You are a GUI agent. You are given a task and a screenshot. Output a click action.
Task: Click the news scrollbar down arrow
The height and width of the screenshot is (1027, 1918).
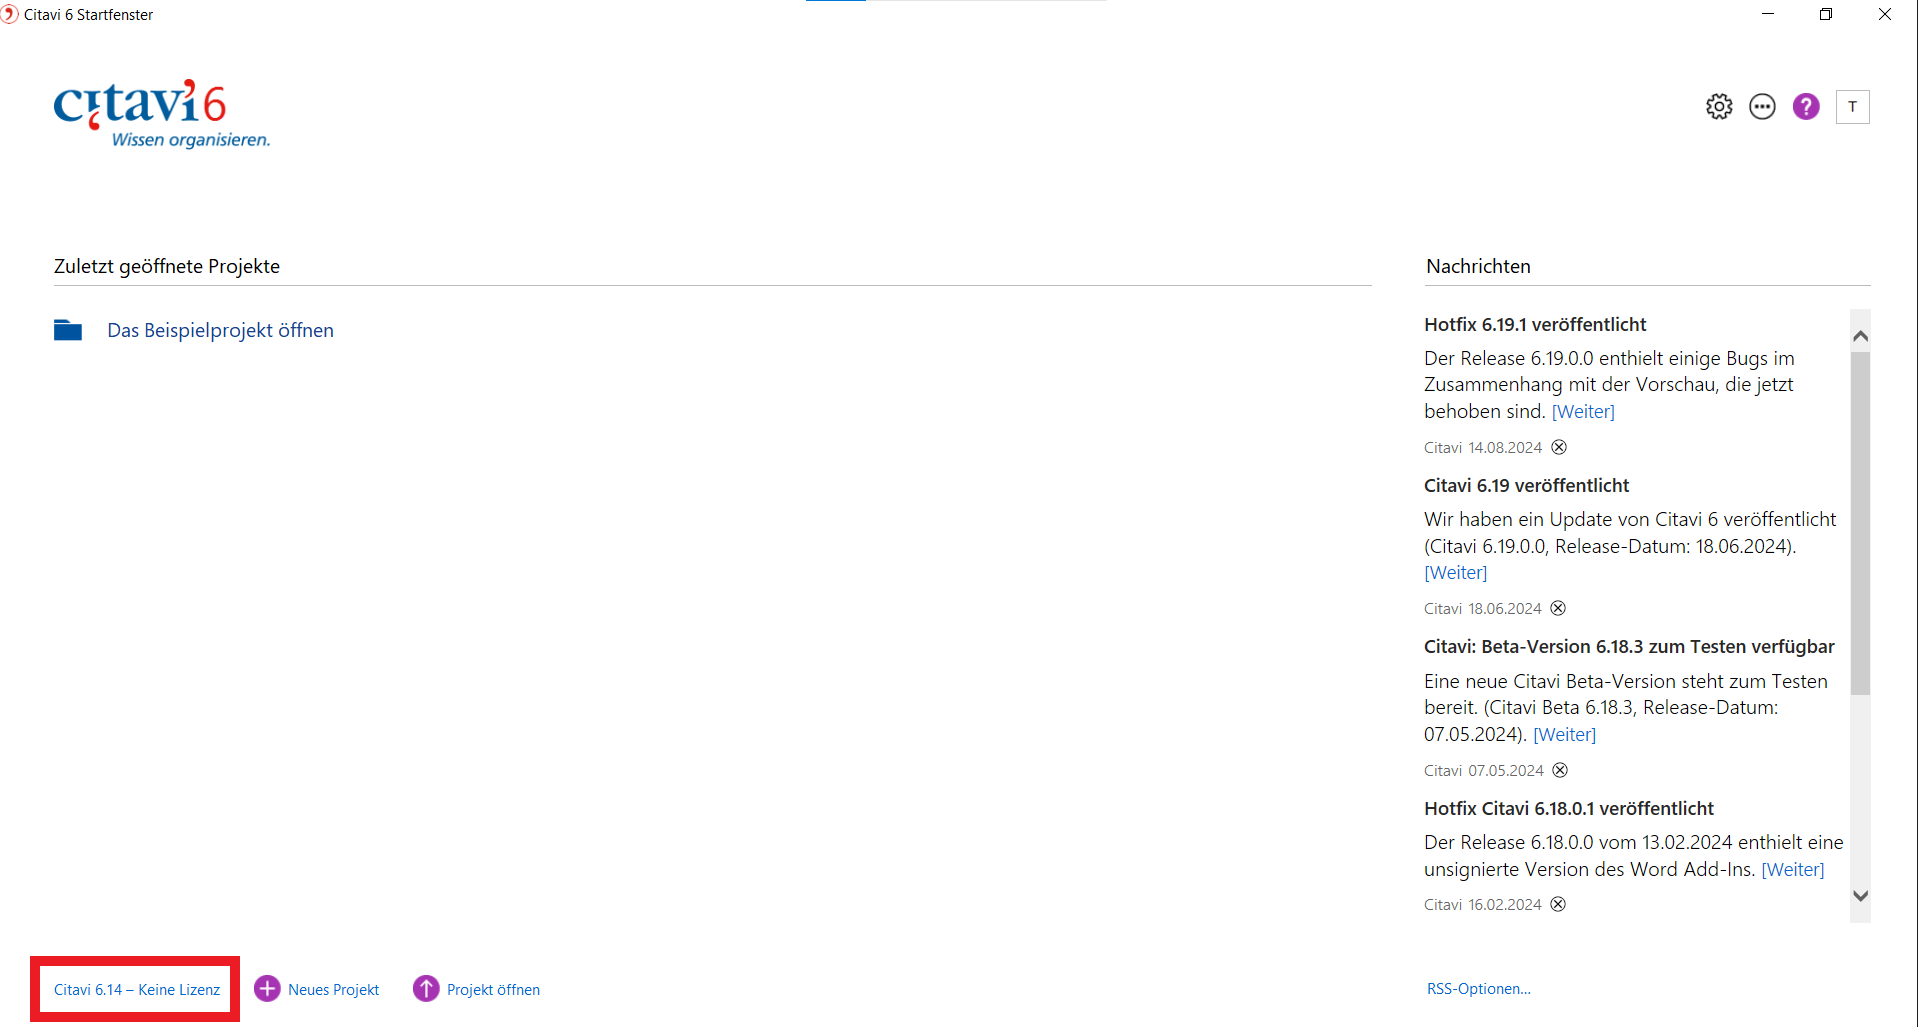(x=1860, y=896)
